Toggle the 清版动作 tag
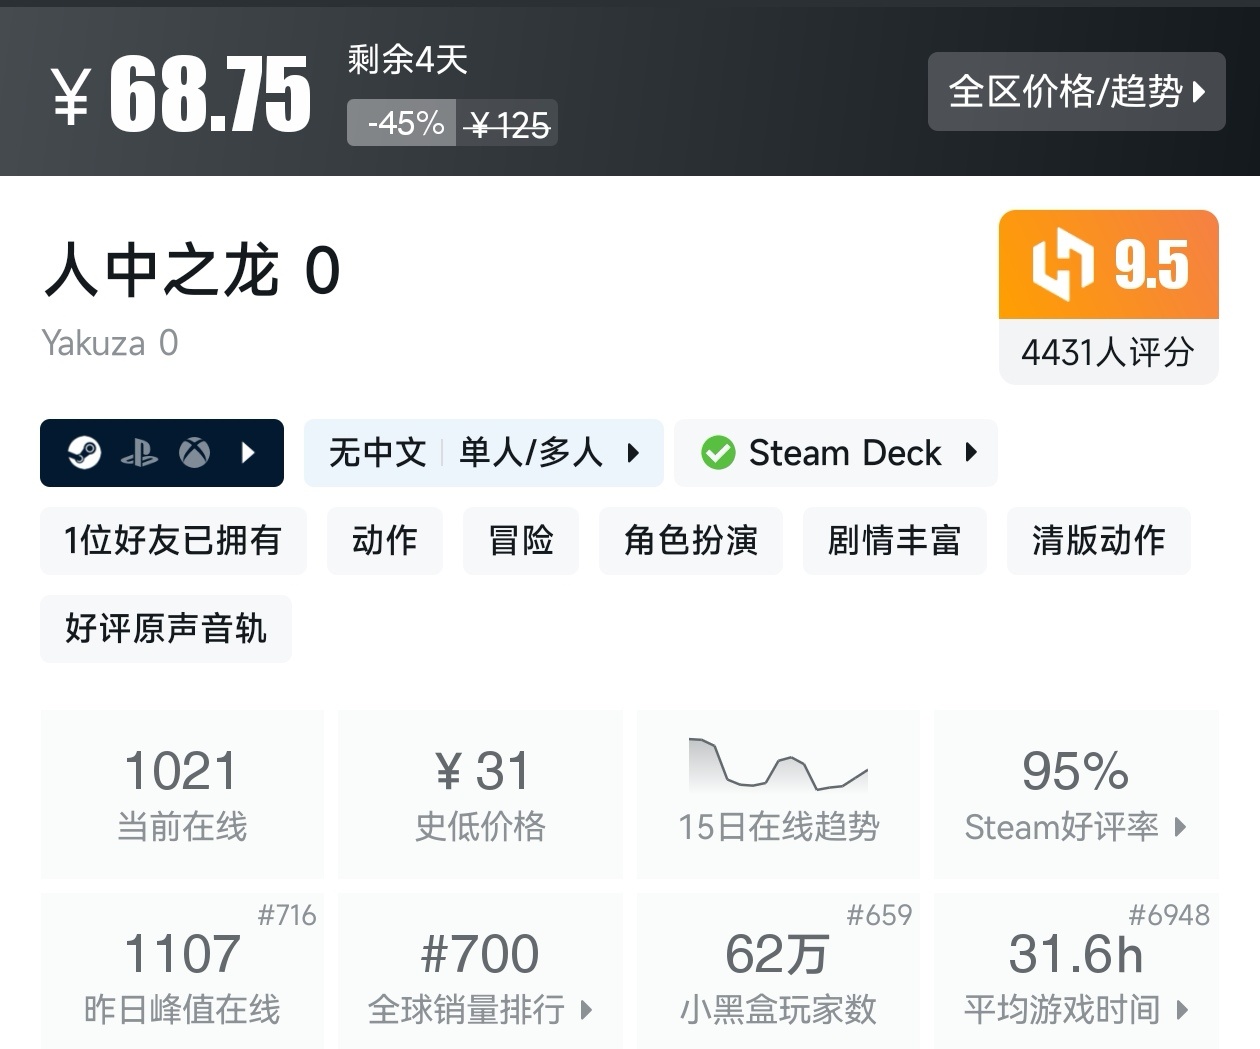This screenshot has width=1260, height=1049. tap(1098, 541)
